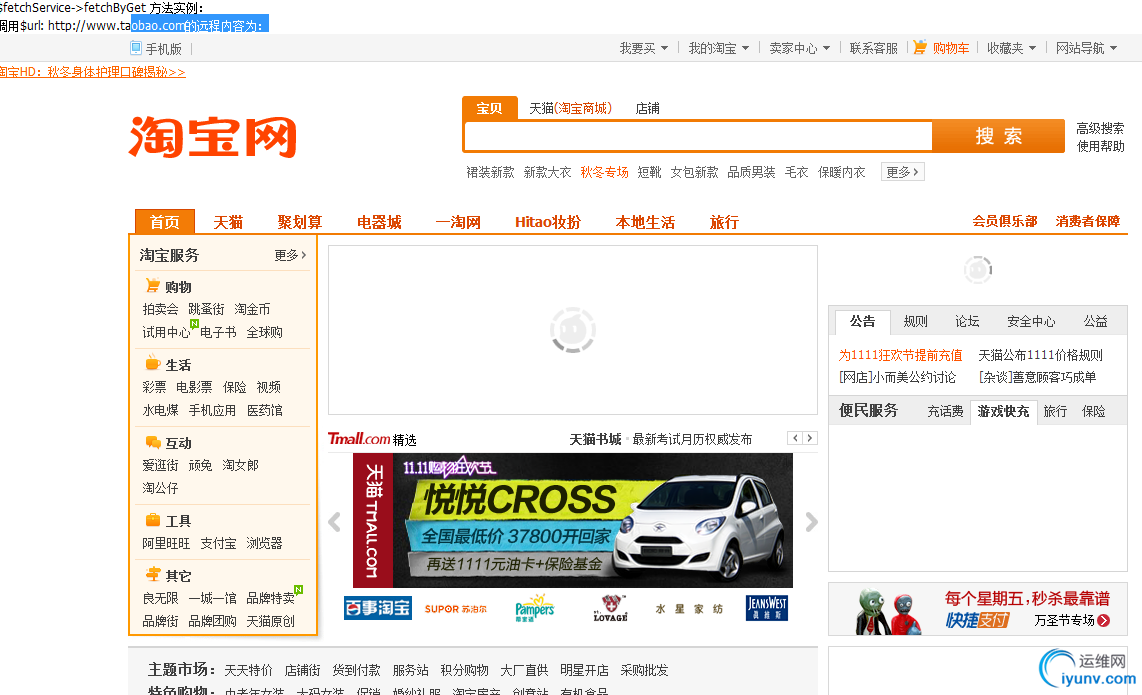Switch to the 规则 tab
1142x695 pixels.
[x=915, y=321]
